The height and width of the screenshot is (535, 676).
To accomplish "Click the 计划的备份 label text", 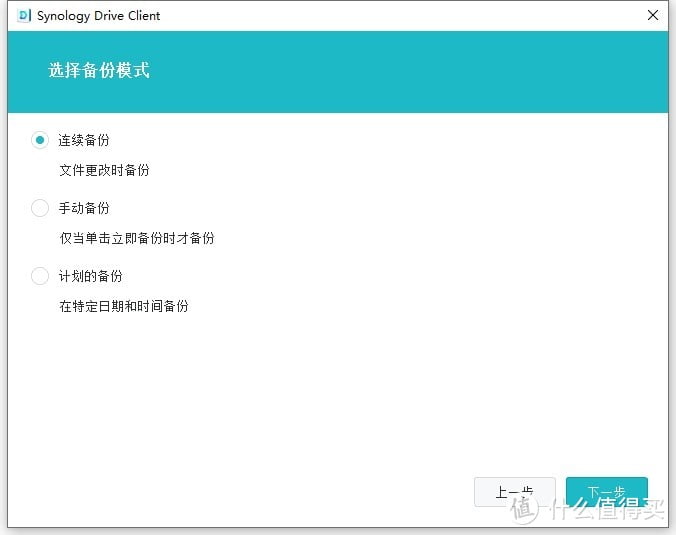I will (x=90, y=276).
